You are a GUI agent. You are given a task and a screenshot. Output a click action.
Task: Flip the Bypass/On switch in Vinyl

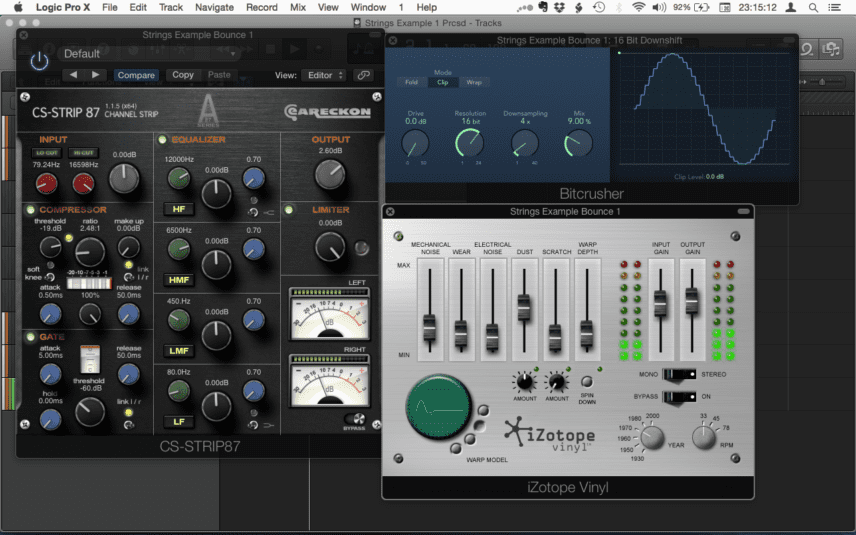pos(680,397)
